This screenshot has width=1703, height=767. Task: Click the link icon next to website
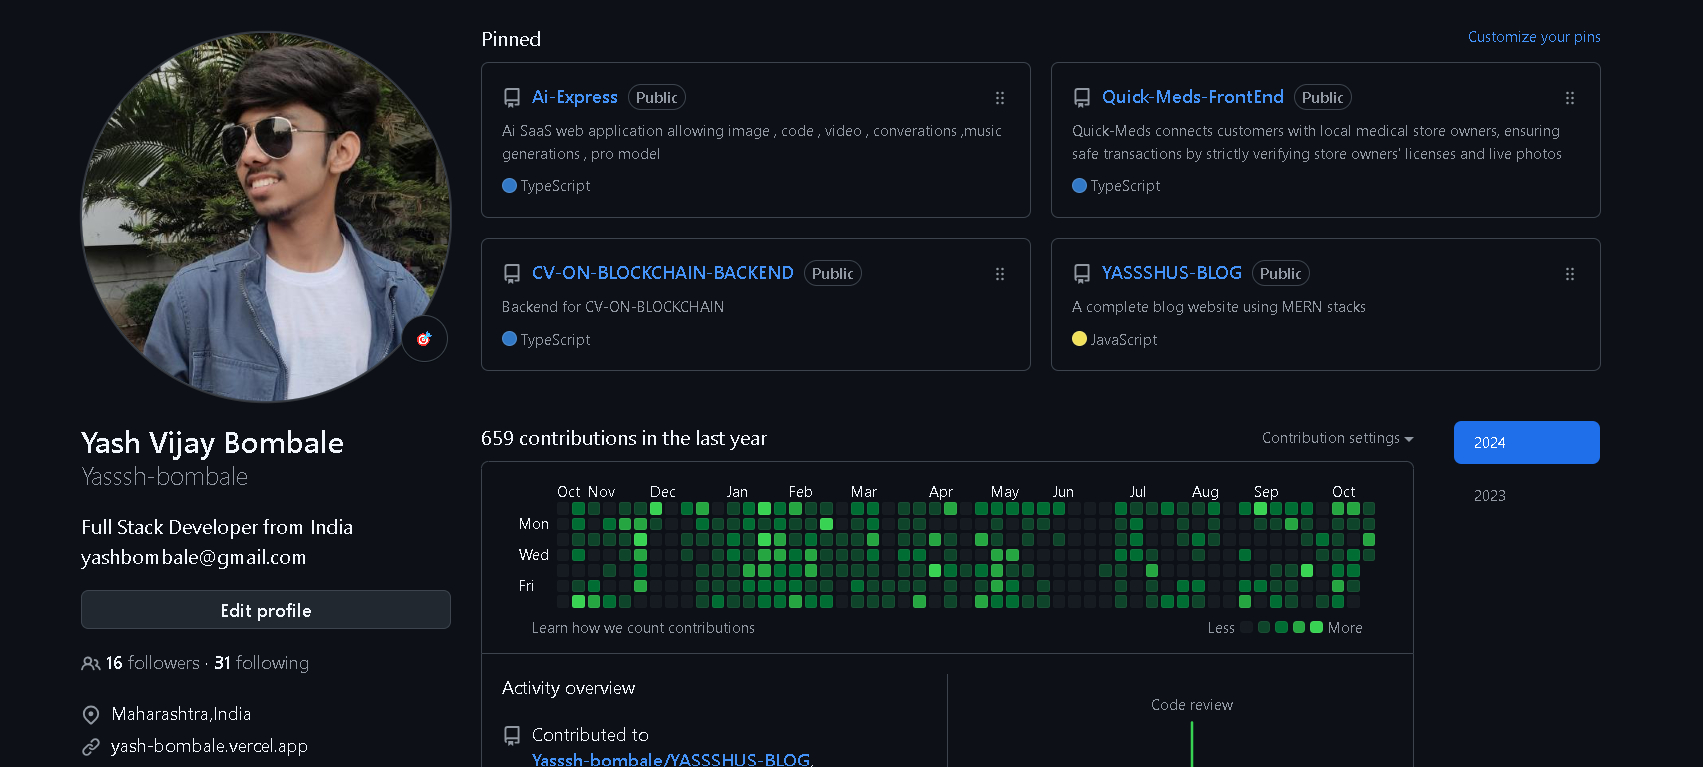91,747
